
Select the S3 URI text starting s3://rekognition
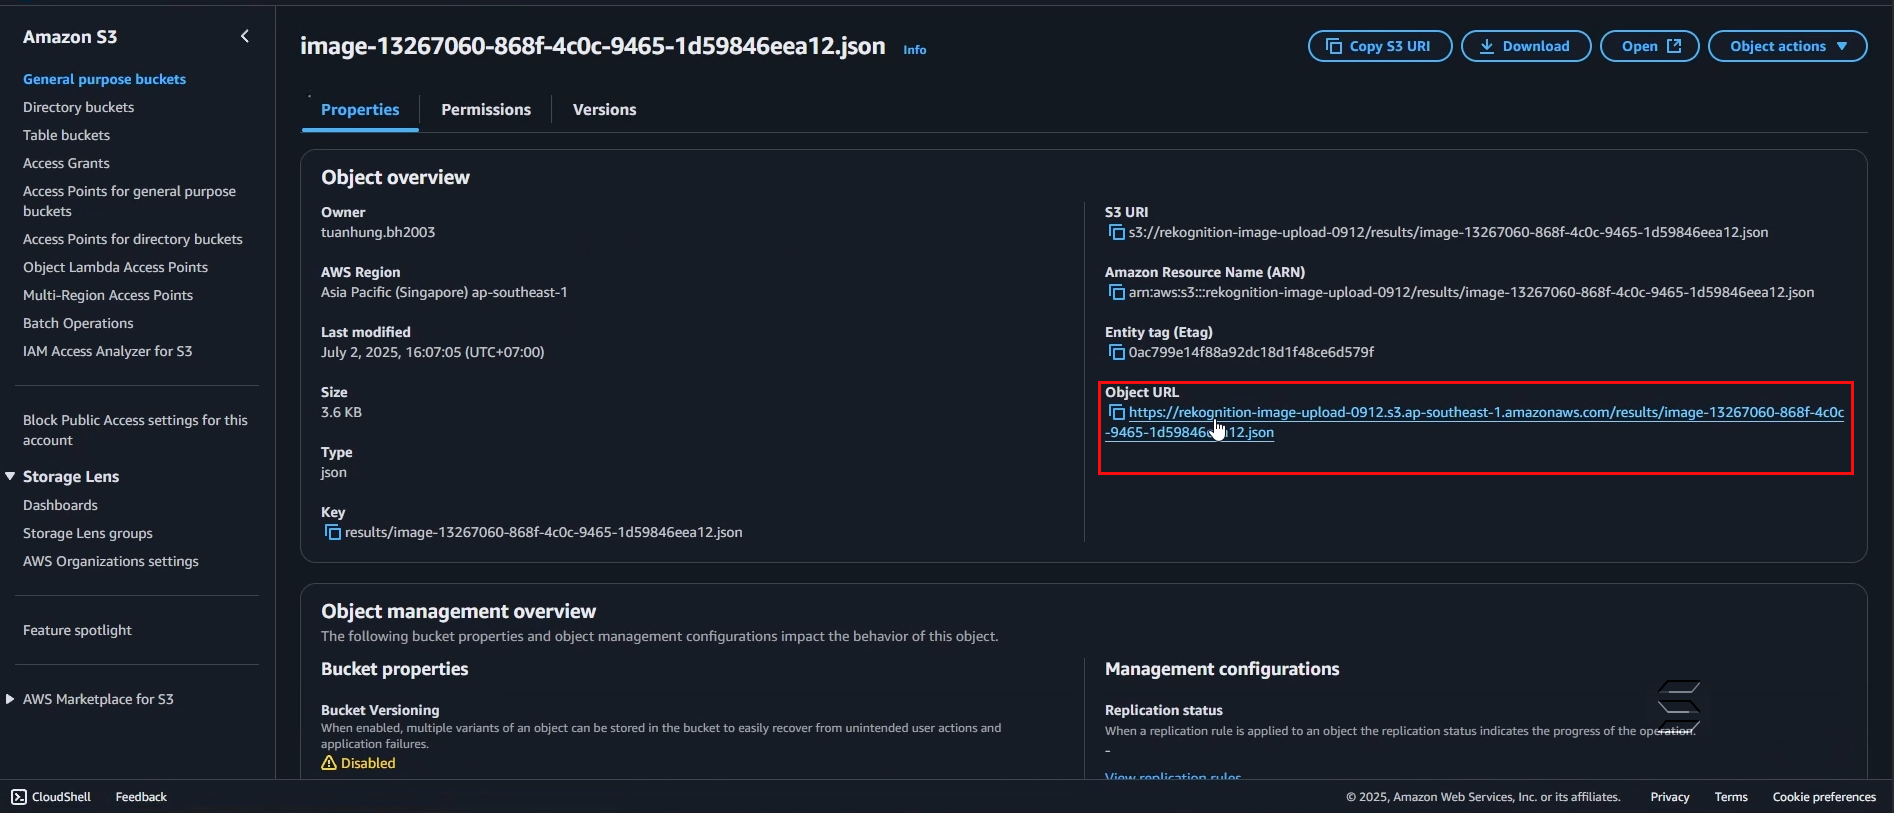click(1448, 232)
